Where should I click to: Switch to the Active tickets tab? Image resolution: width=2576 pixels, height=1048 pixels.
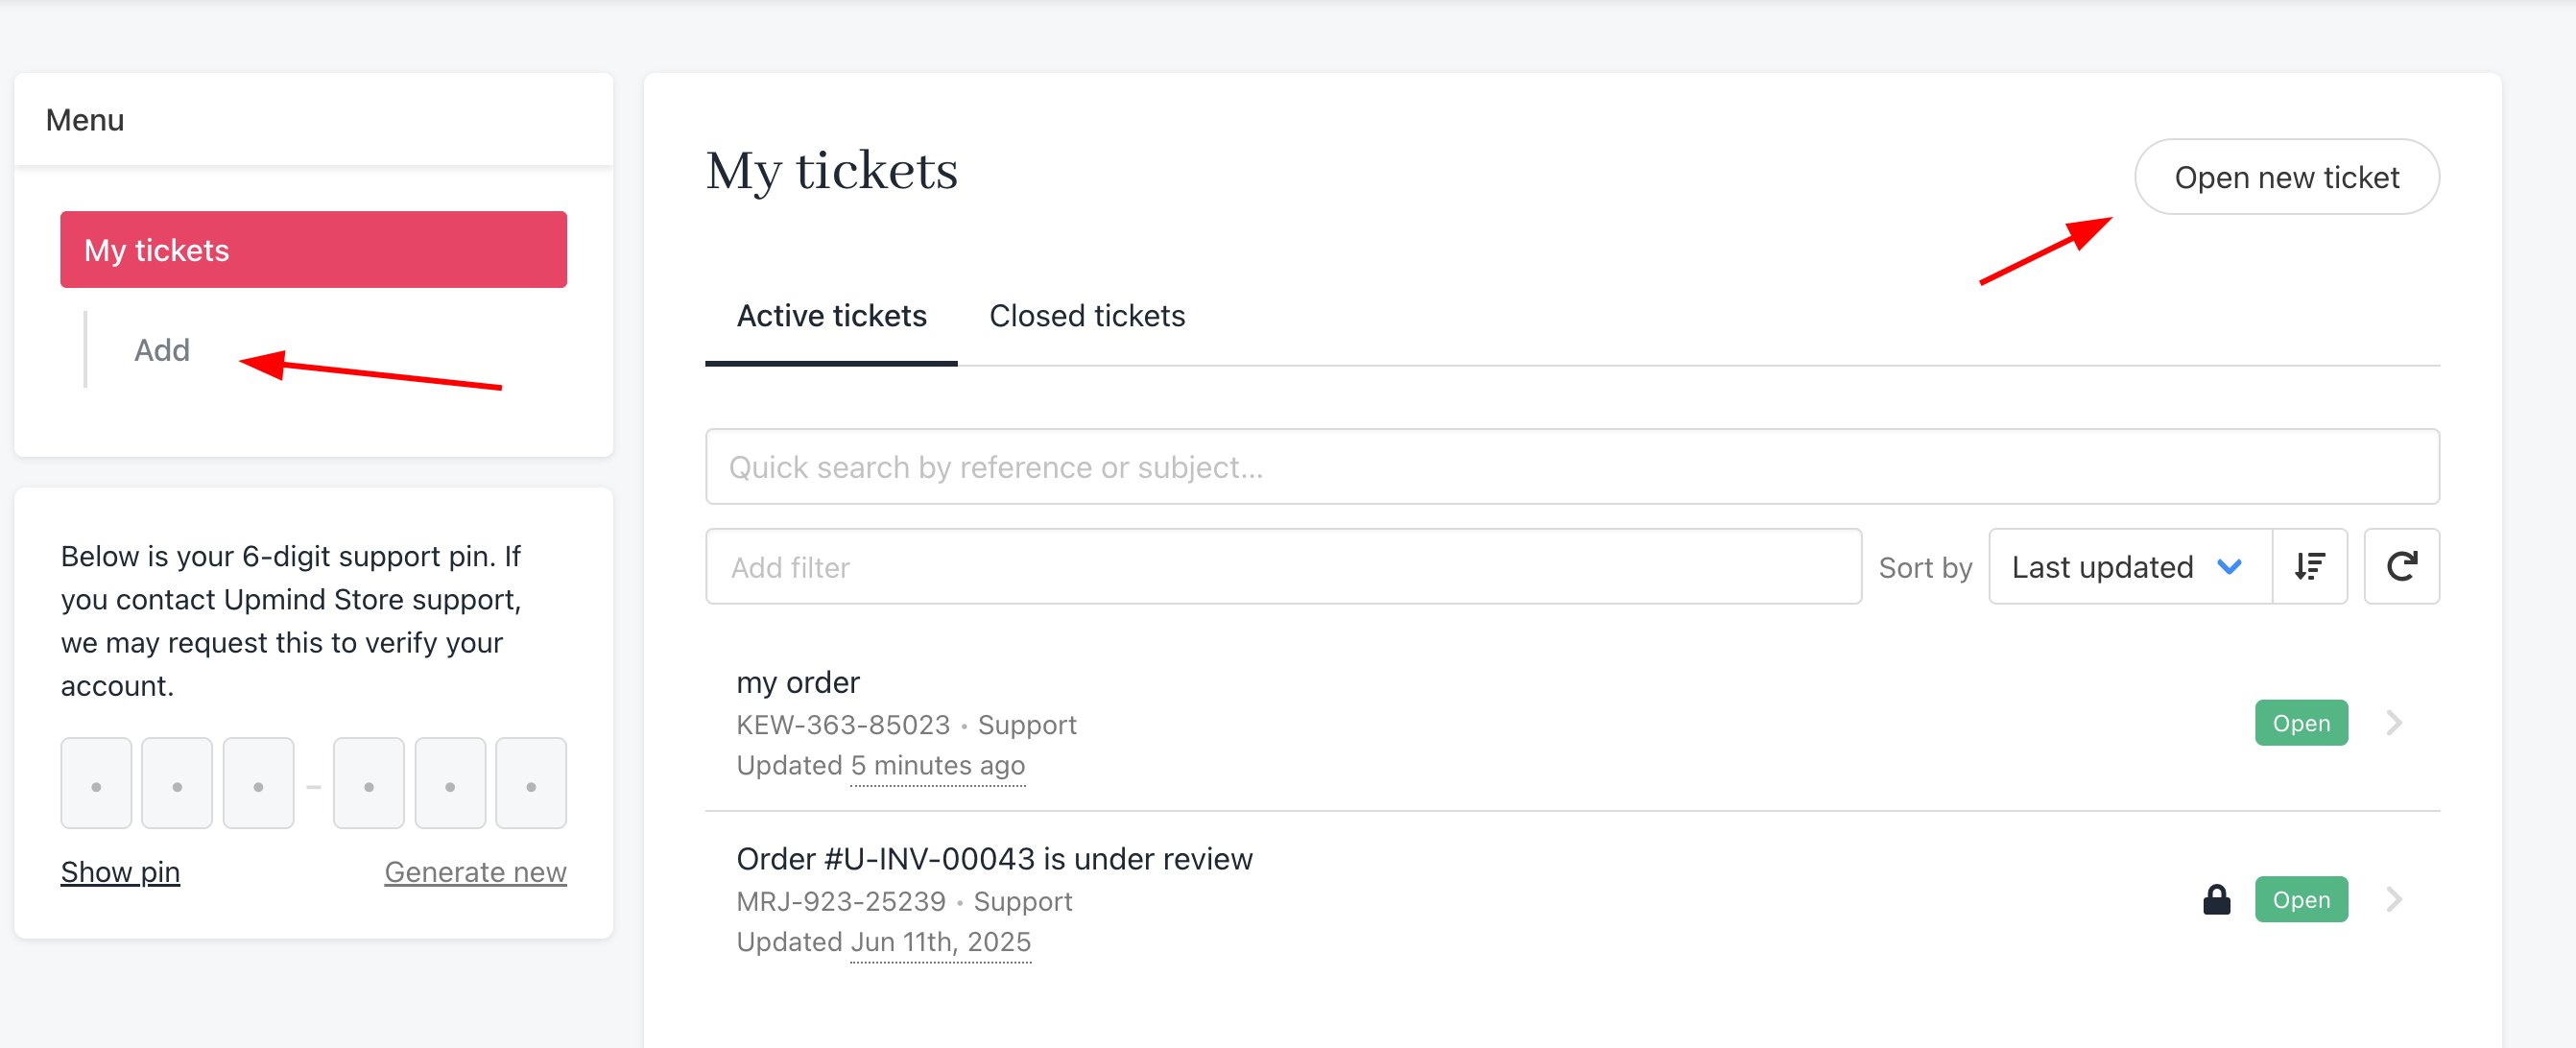click(831, 316)
